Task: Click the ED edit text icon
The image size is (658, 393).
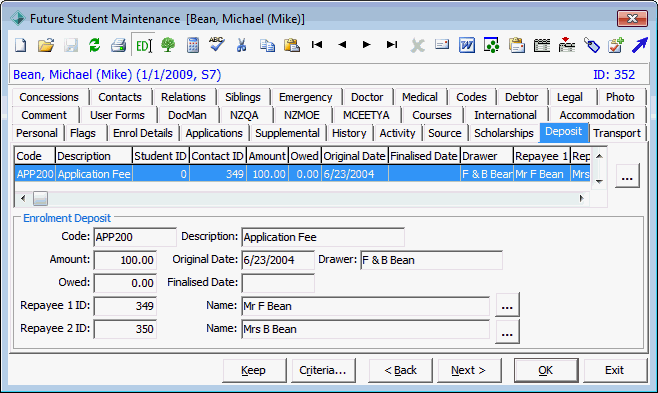Action: pyautogui.click(x=144, y=45)
